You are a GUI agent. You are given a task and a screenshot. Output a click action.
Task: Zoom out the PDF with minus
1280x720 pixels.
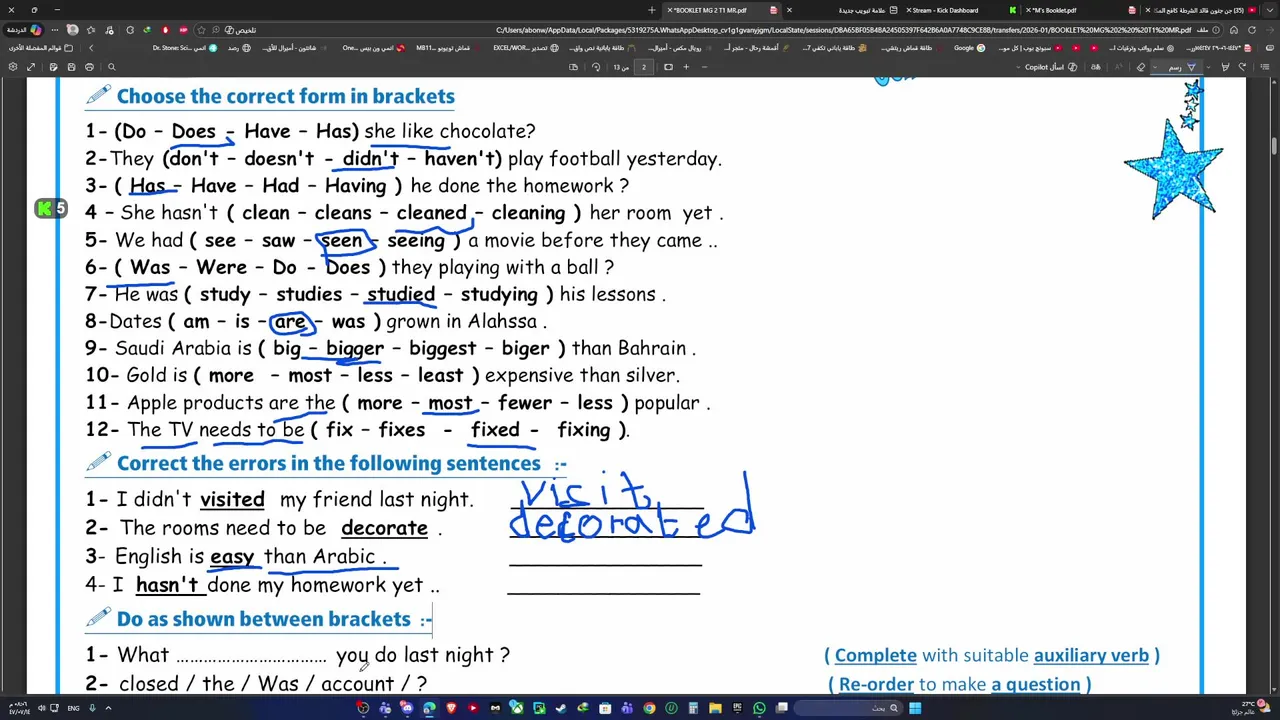tap(704, 67)
